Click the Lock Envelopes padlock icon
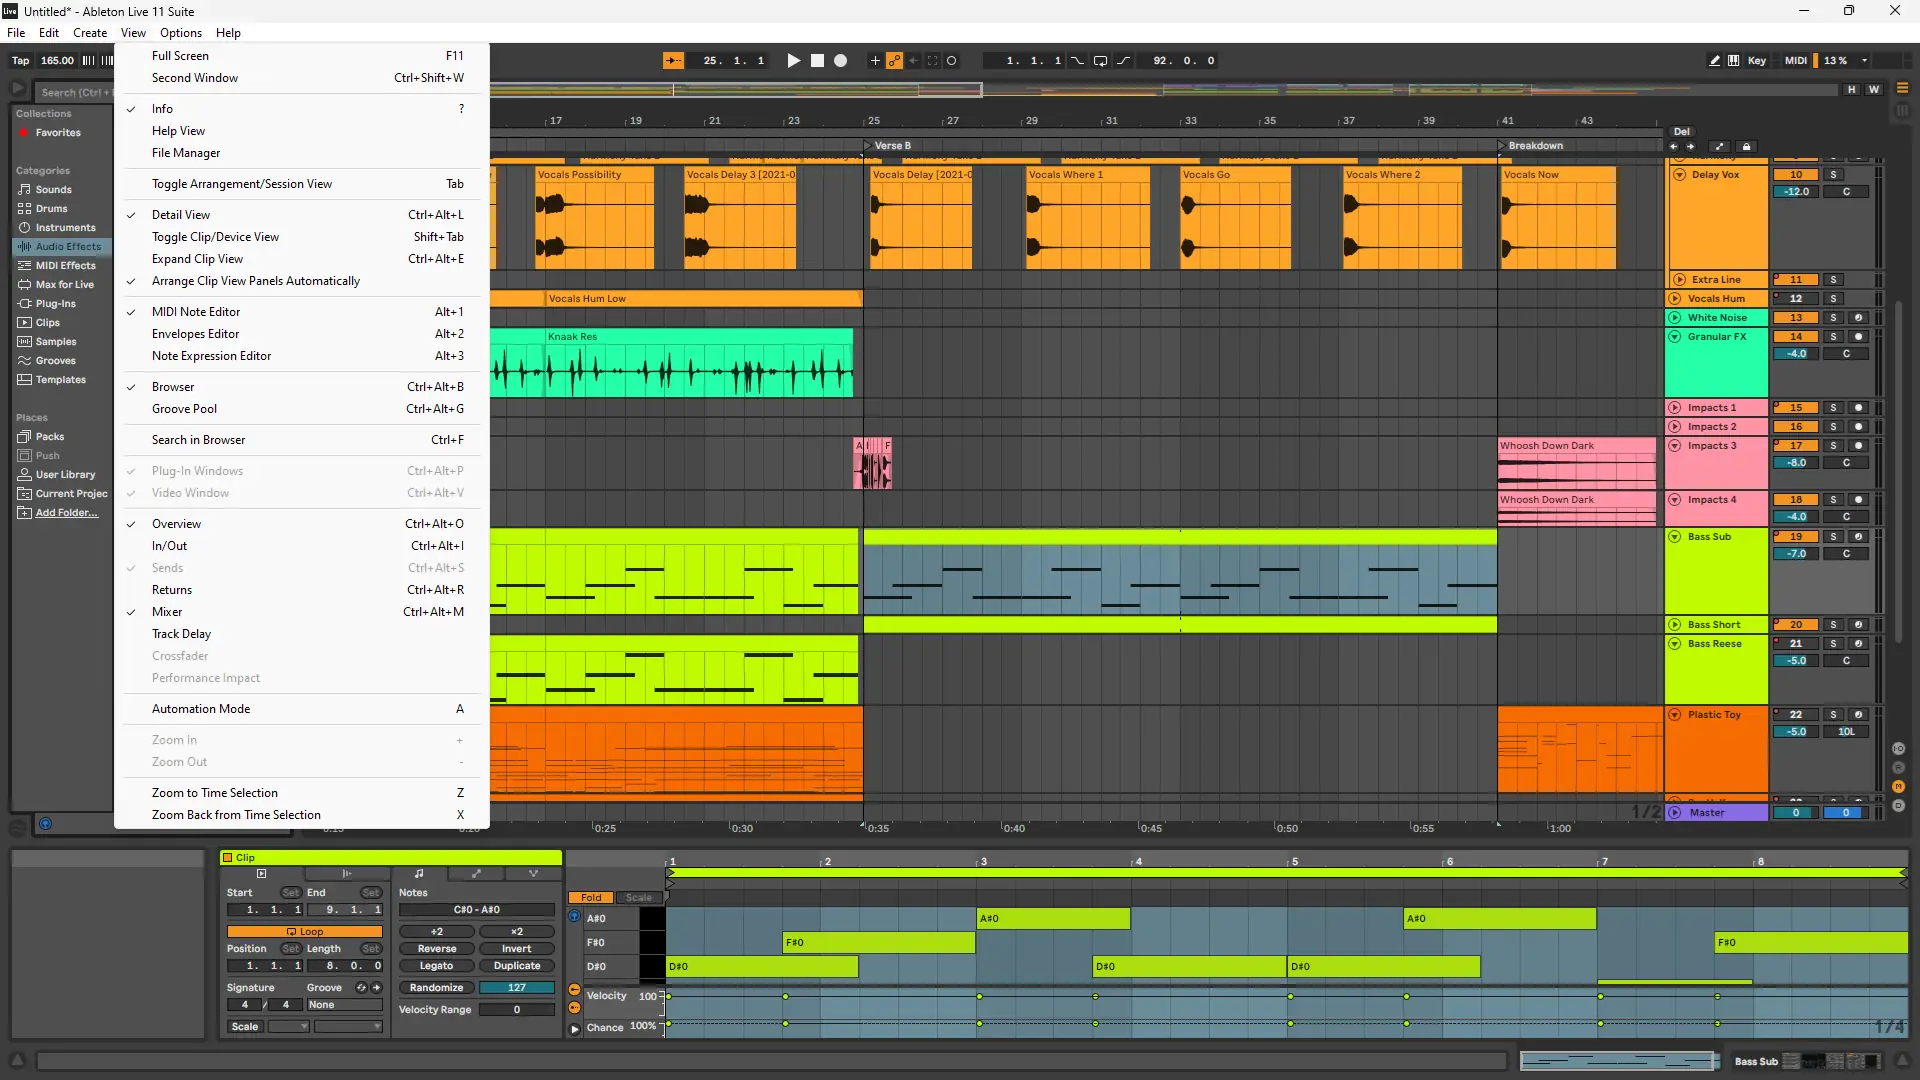 (1746, 147)
